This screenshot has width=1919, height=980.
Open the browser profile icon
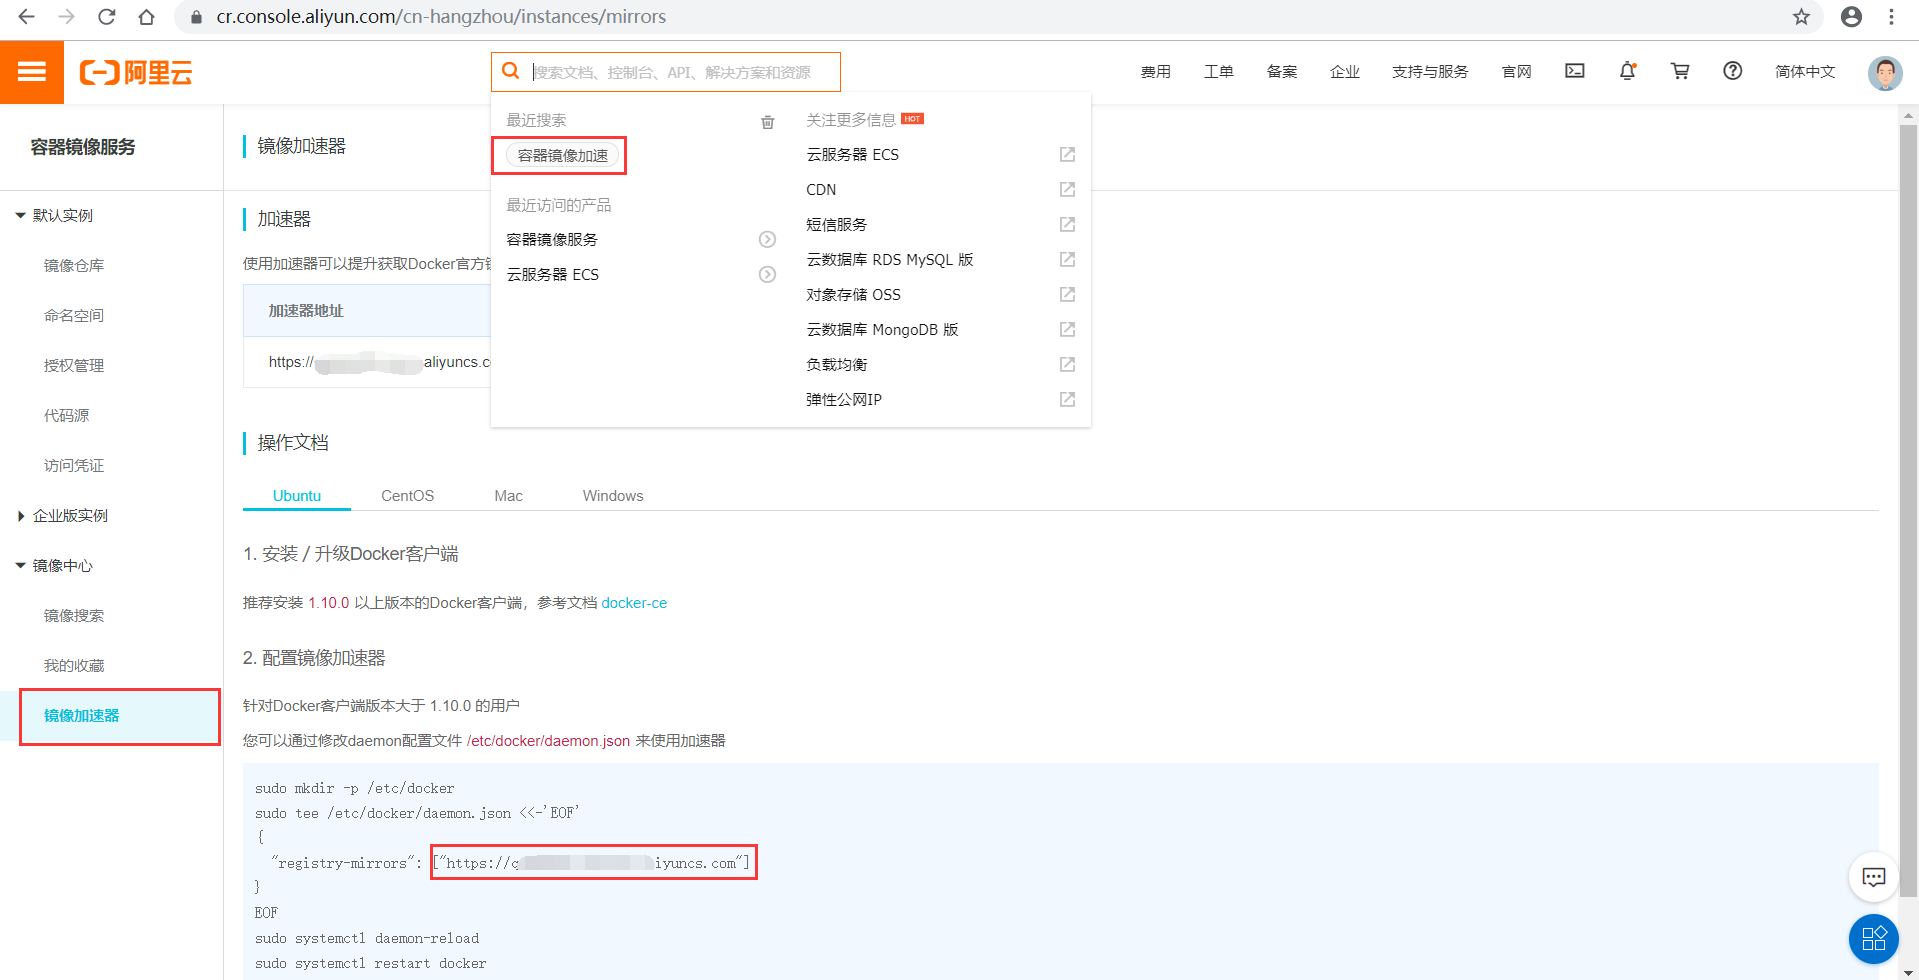tap(1851, 17)
